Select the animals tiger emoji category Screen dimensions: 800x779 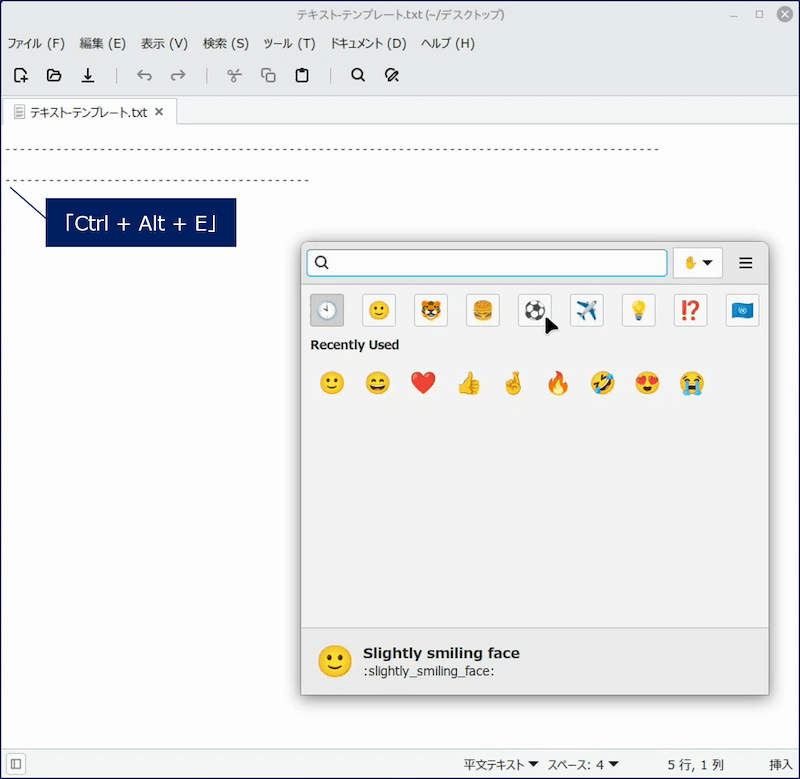click(431, 310)
